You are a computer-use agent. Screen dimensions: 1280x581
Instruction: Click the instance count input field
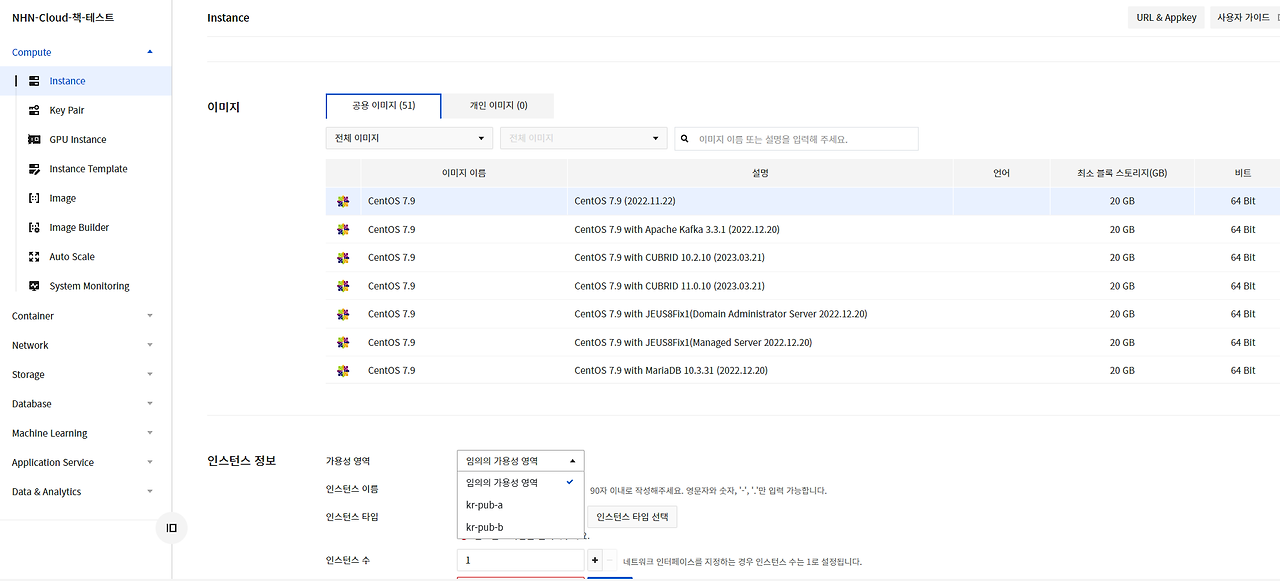click(520, 560)
